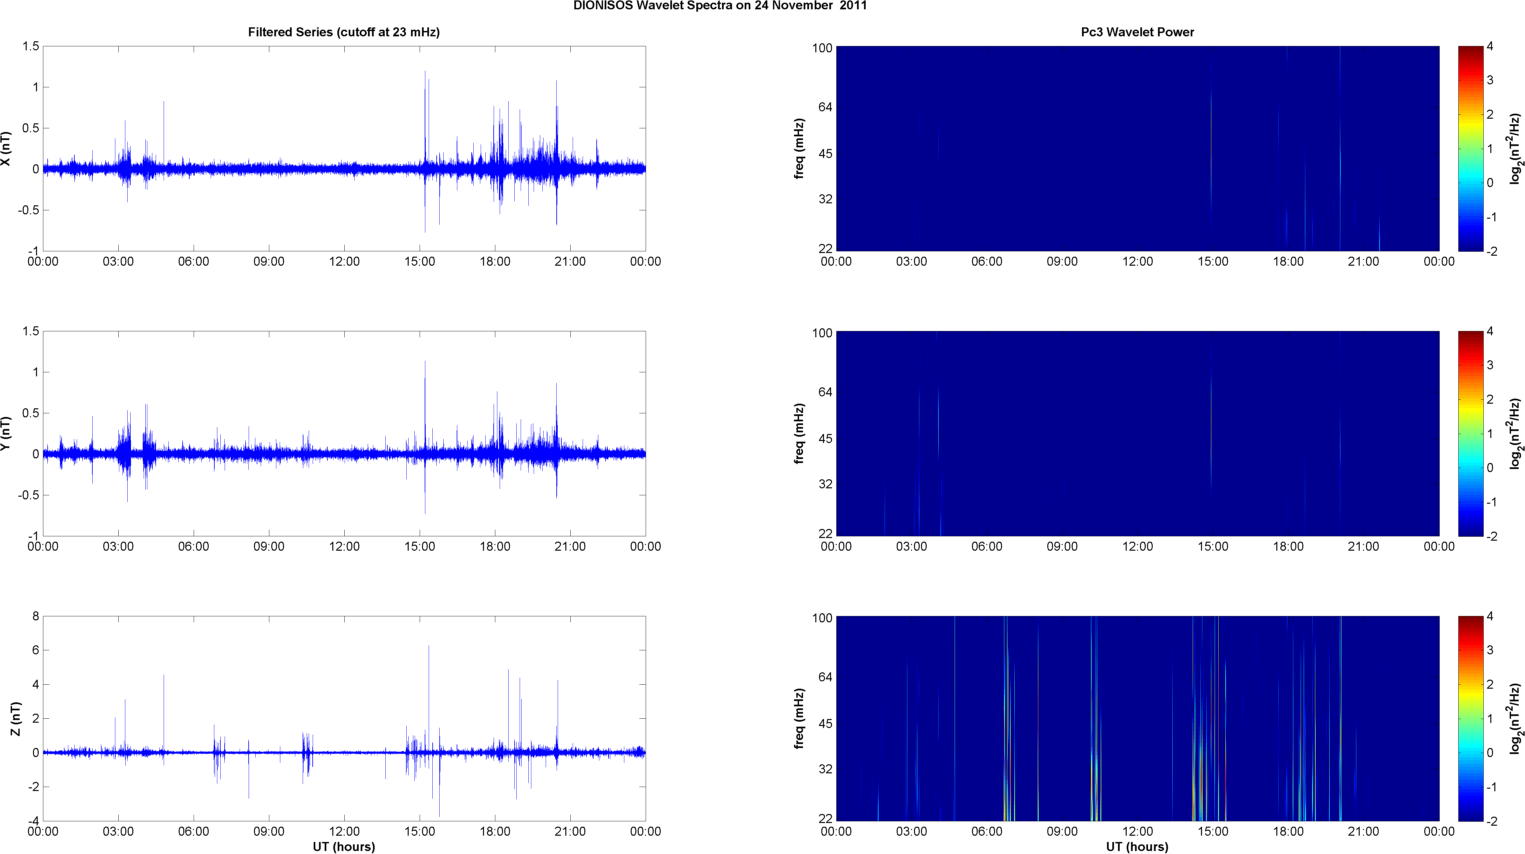
Task: Click the colorbar beside the top wavelet panel
Action: coord(1470,149)
